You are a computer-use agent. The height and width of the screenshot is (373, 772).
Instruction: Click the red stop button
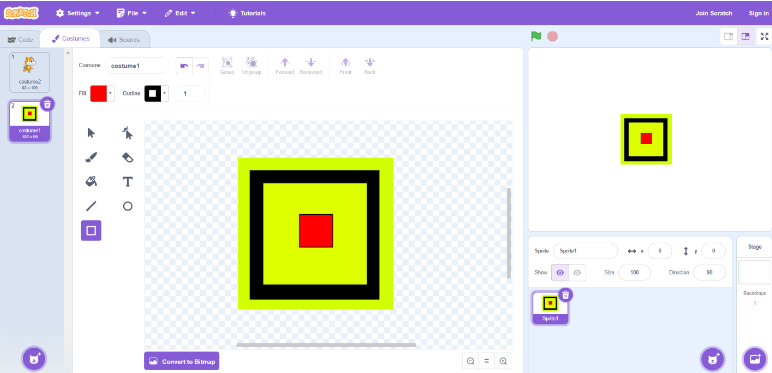[552, 36]
